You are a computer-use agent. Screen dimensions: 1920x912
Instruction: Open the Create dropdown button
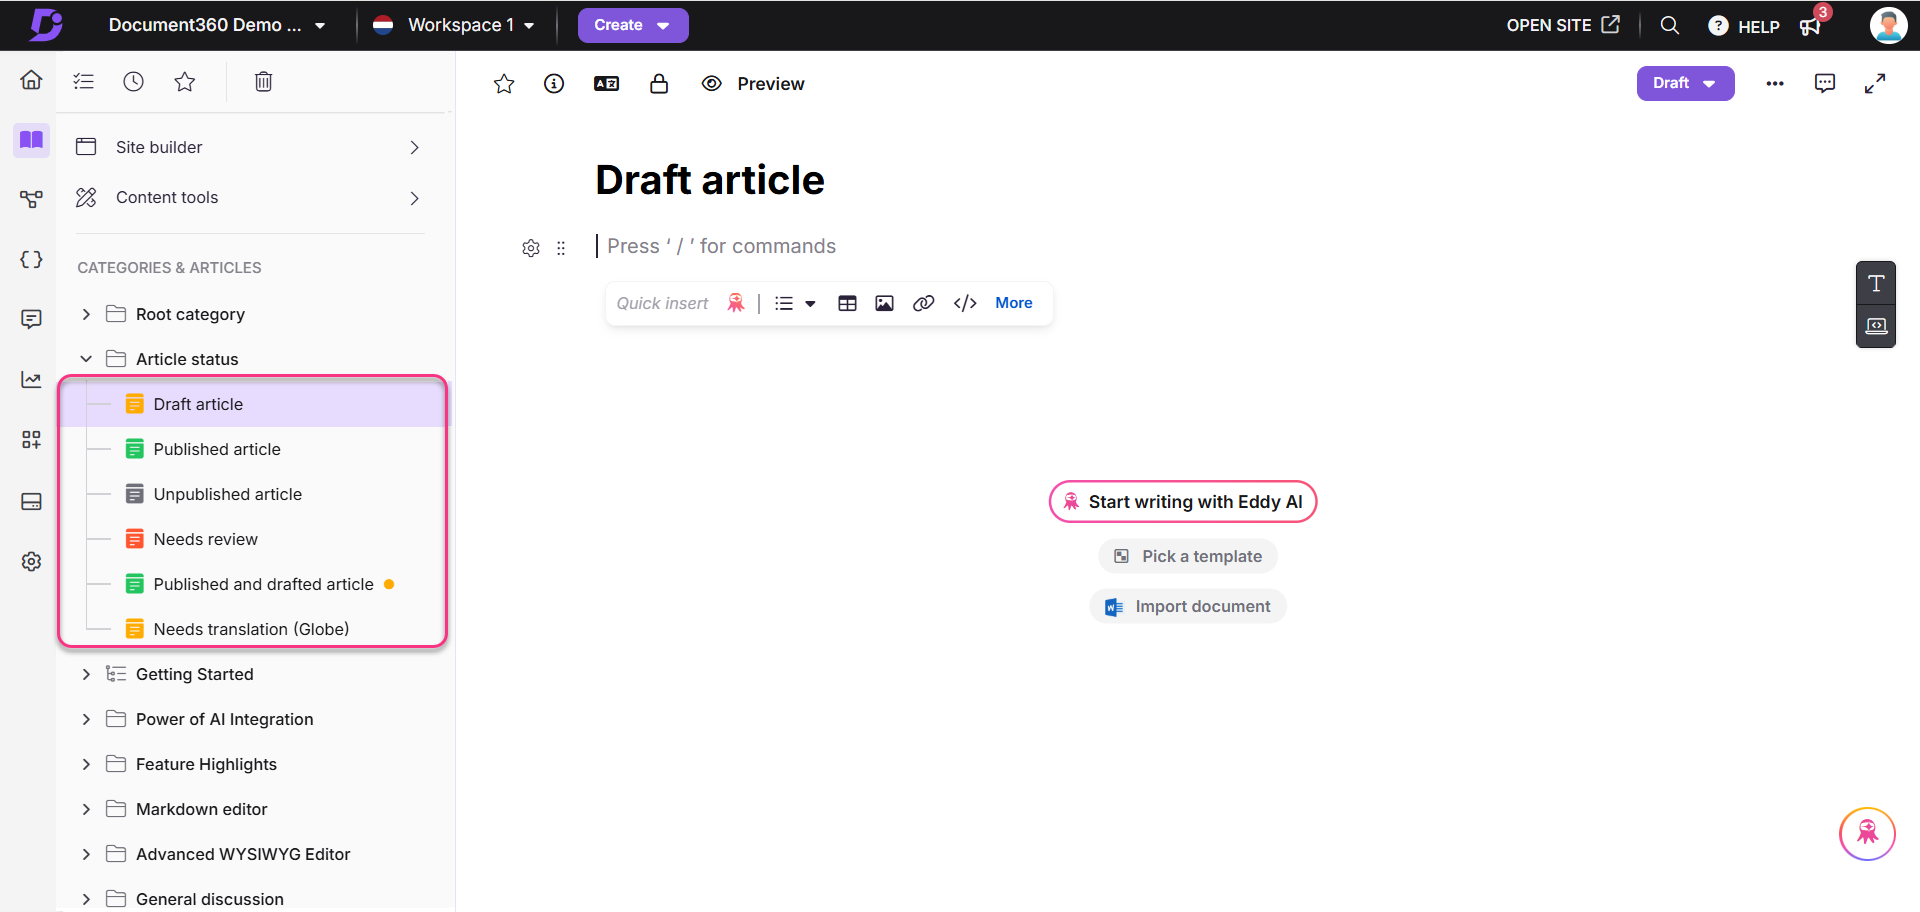click(633, 25)
